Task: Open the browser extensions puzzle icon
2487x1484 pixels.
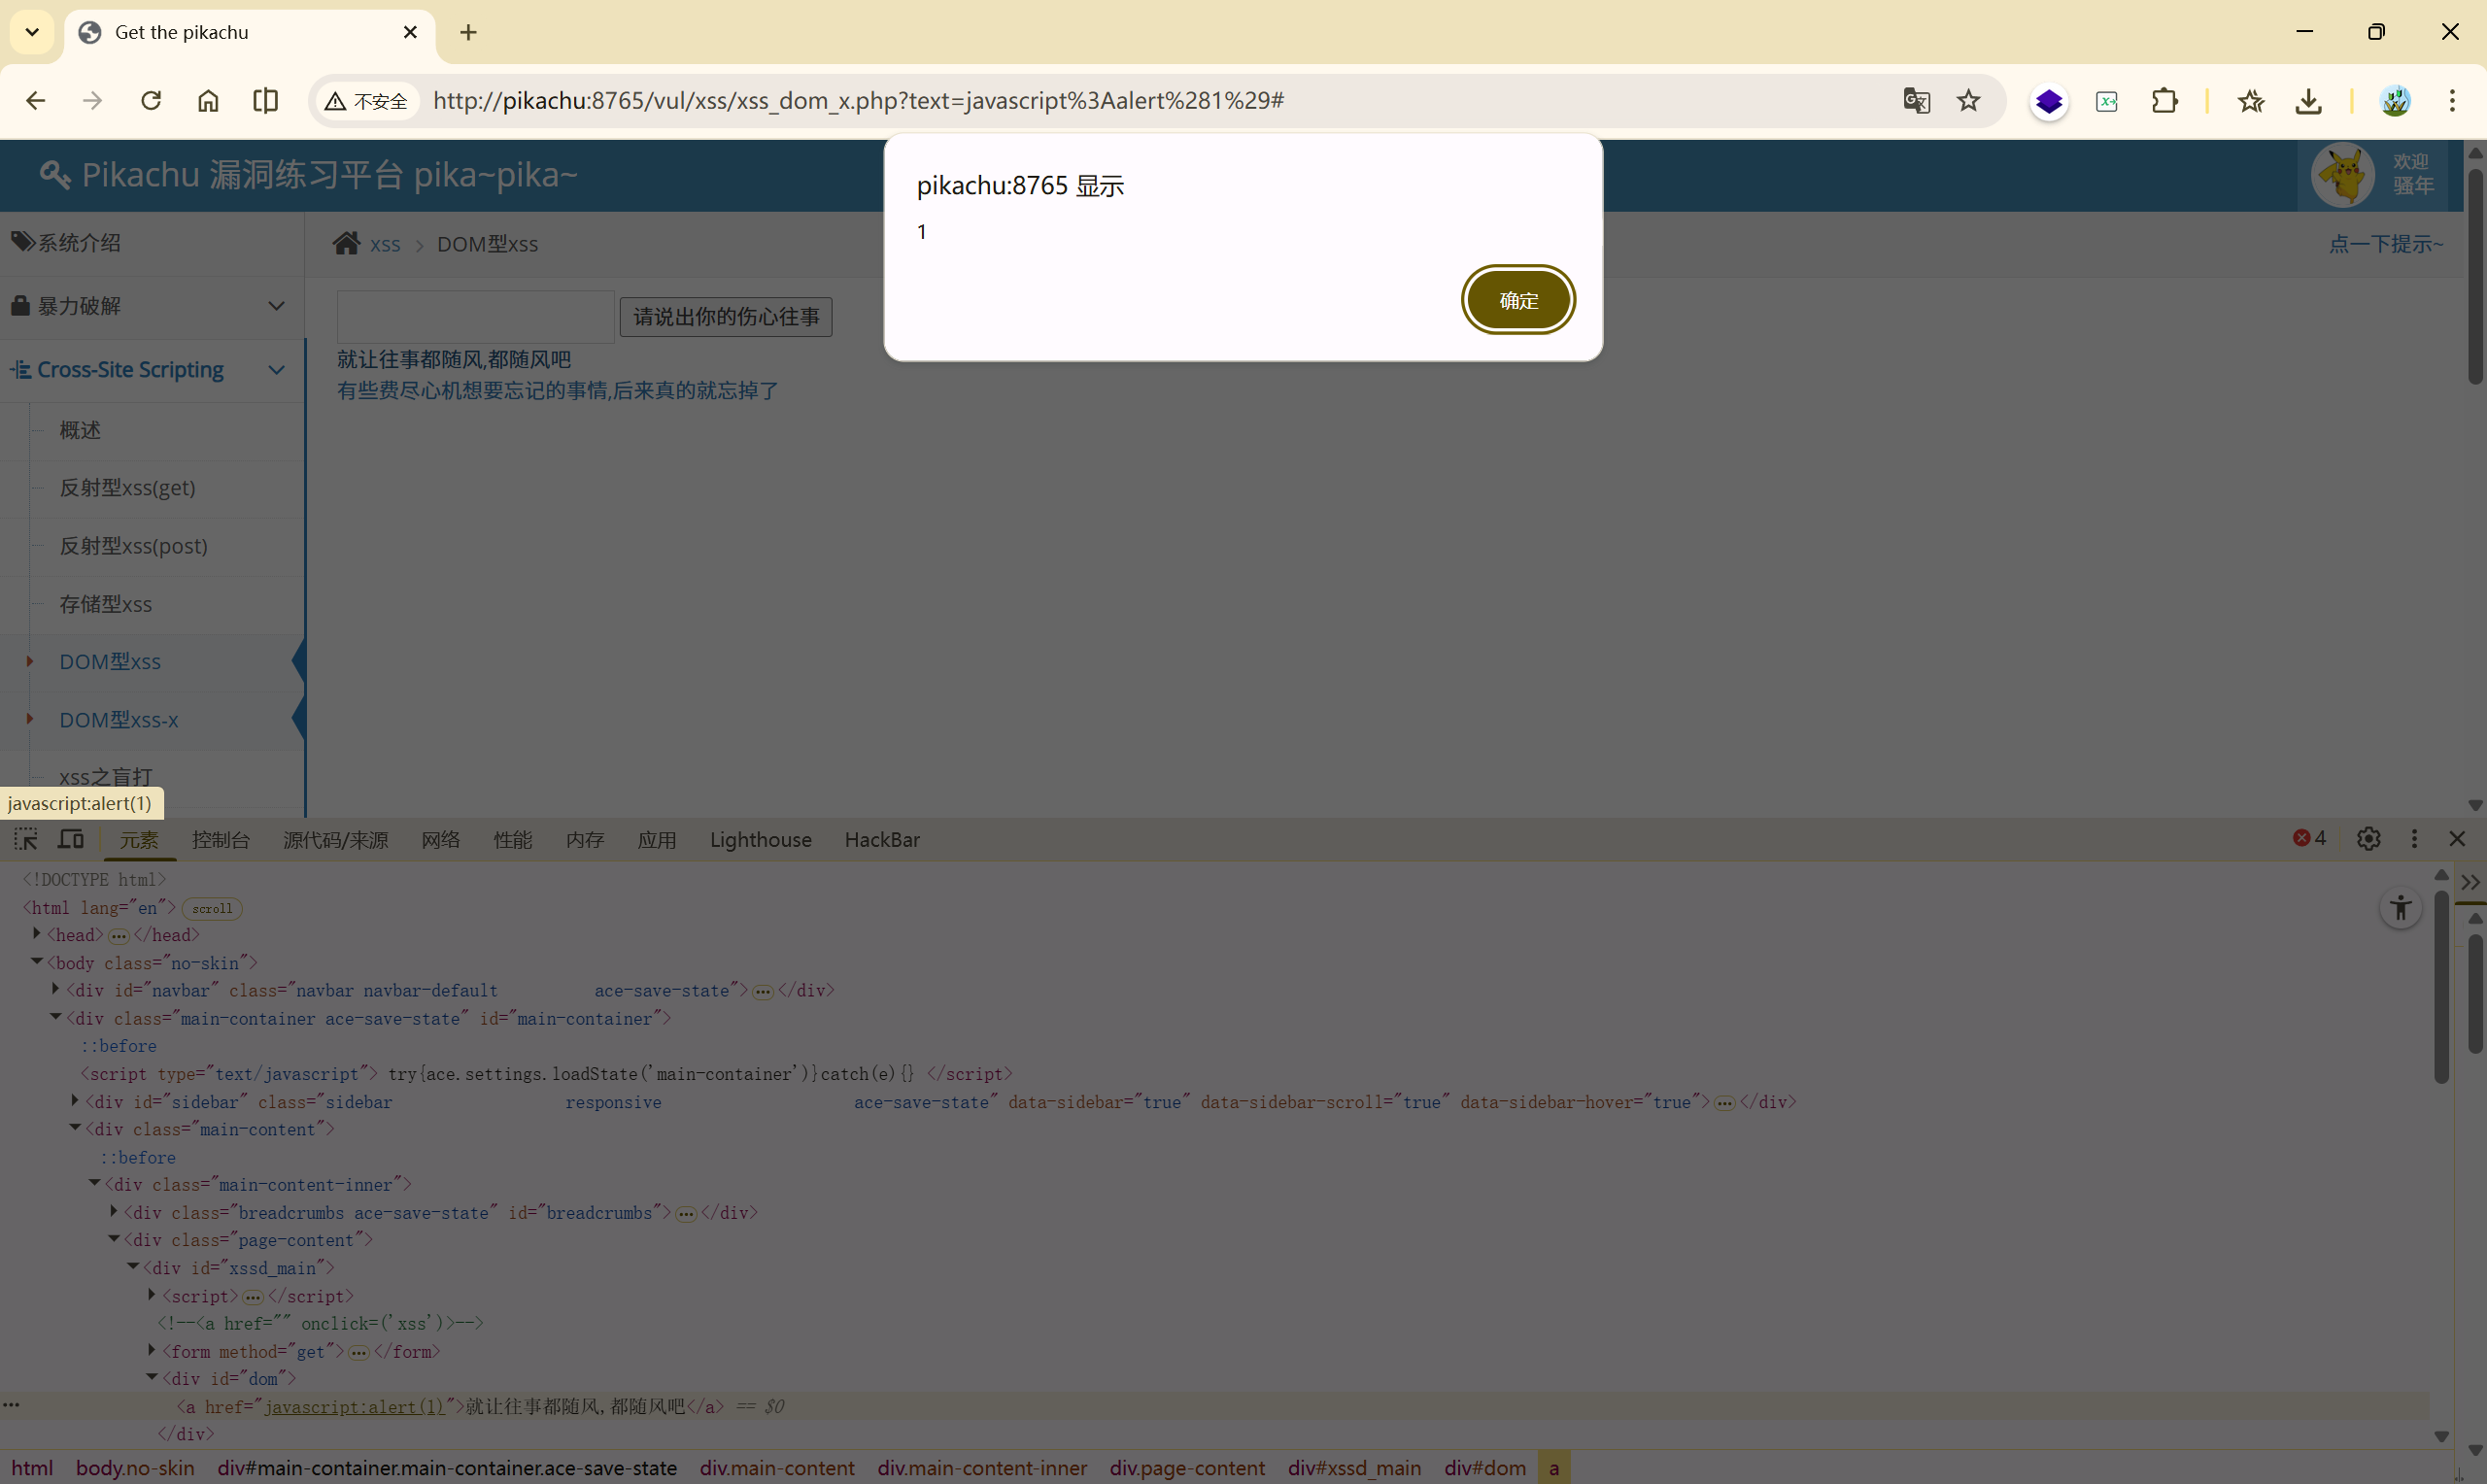Action: pos(2164,101)
